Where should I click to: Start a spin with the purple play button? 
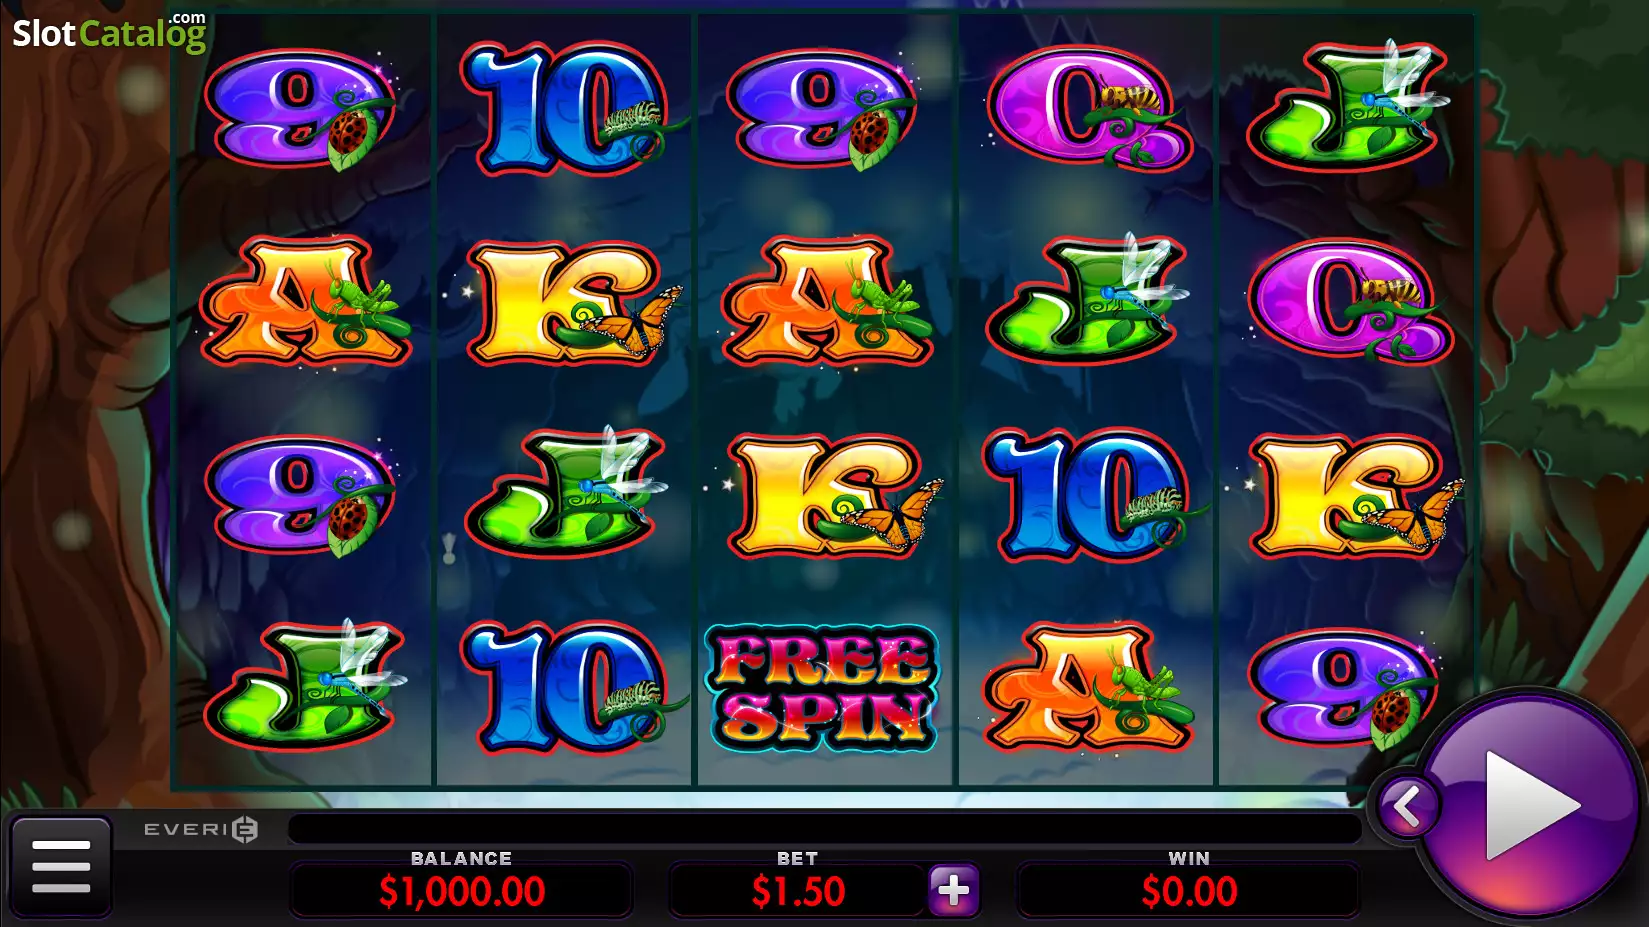pyautogui.click(x=1530, y=803)
